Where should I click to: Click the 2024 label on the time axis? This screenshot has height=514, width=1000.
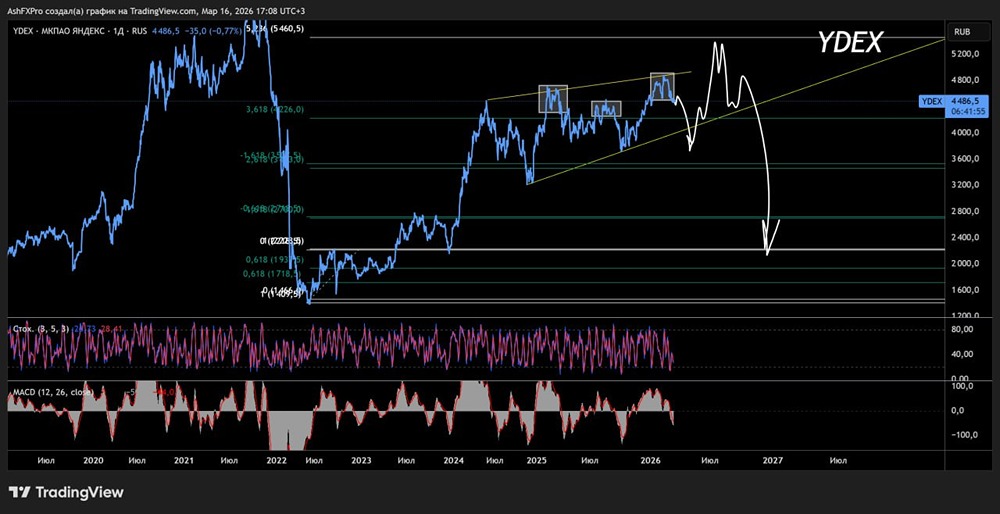[x=453, y=460]
